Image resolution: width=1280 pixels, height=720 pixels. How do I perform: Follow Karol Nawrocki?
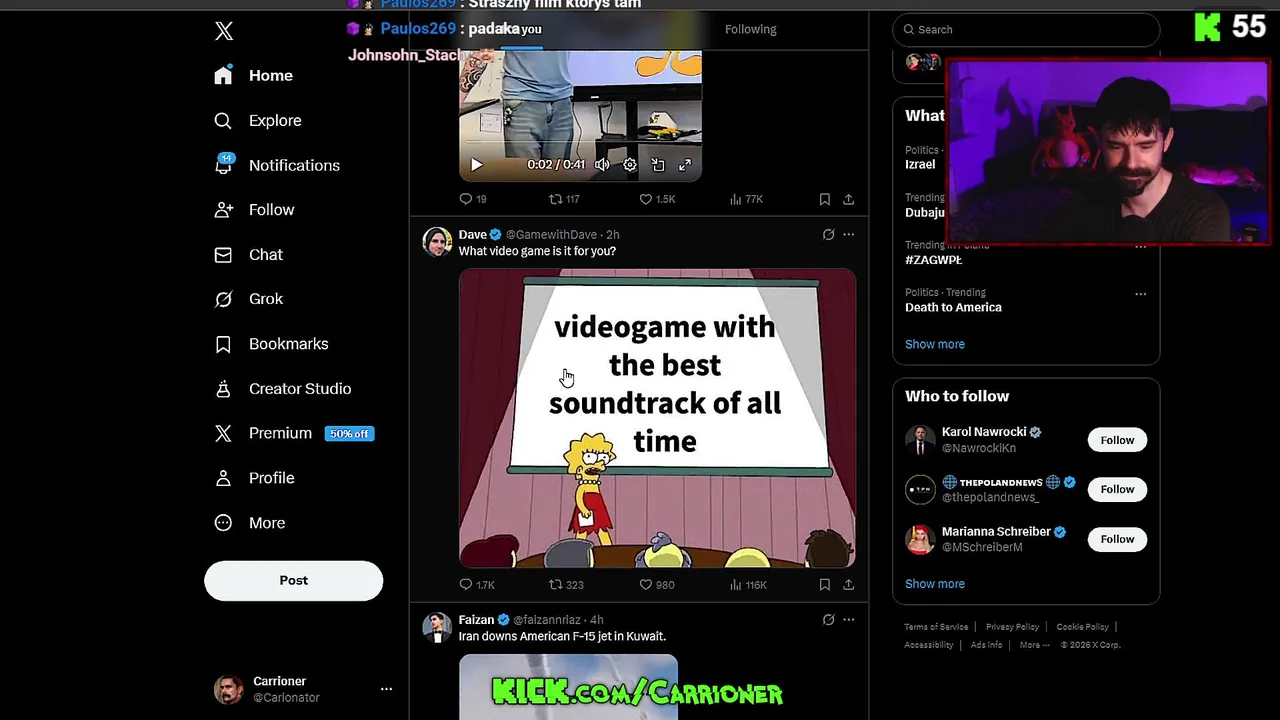1117,440
